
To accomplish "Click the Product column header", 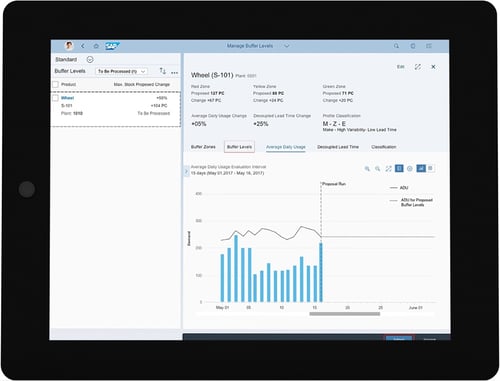I will [x=68, y=84].
